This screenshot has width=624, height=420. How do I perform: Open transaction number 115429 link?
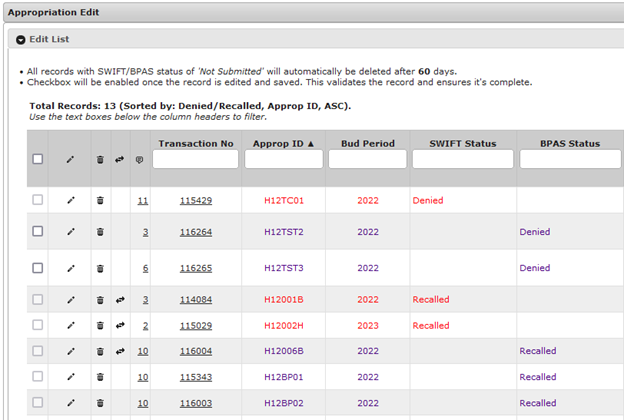point(195,201)
